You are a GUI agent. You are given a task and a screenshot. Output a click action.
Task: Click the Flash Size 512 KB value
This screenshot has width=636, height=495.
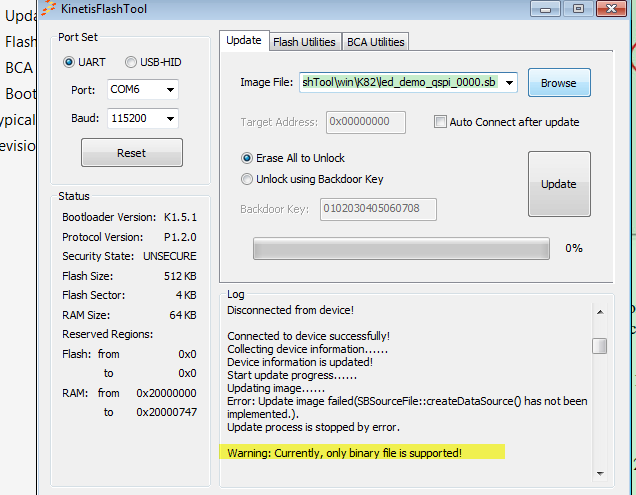(180, 276)
